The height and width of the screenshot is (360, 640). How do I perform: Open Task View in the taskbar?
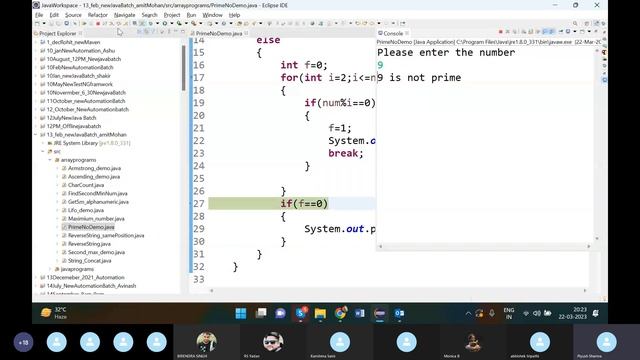(x=261, y=313)
